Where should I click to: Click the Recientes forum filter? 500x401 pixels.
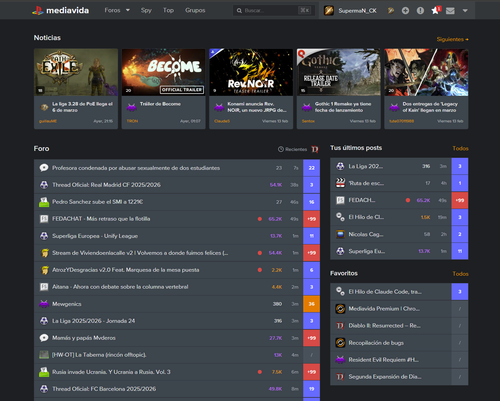point(292,149)
